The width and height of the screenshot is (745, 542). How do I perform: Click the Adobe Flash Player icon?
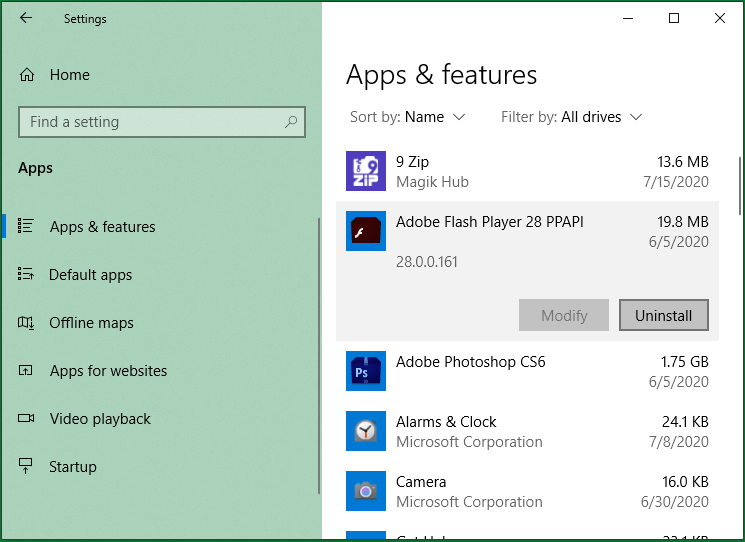[x=365, y=231]
